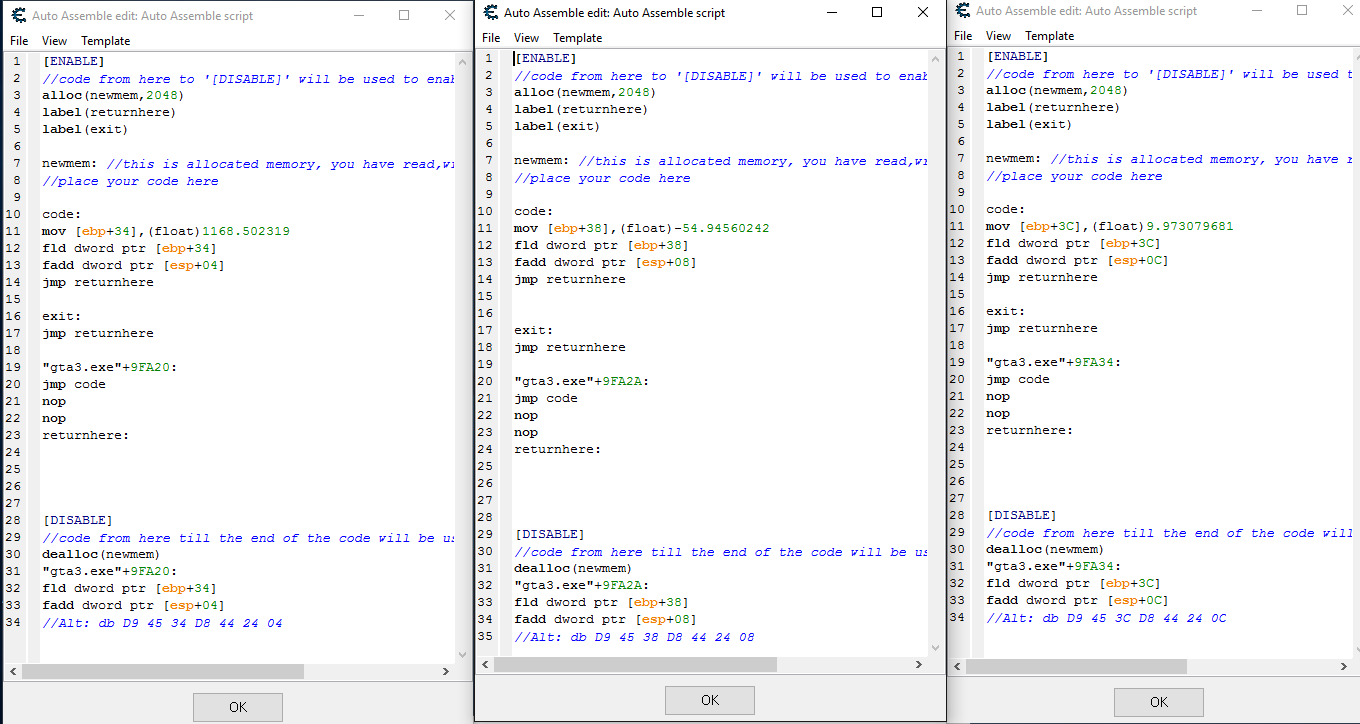Viewport: 1360px width, 724px height.
Task: Click the Cheat Engine icon in the middle window title bar
Action: tap(490, 12)
